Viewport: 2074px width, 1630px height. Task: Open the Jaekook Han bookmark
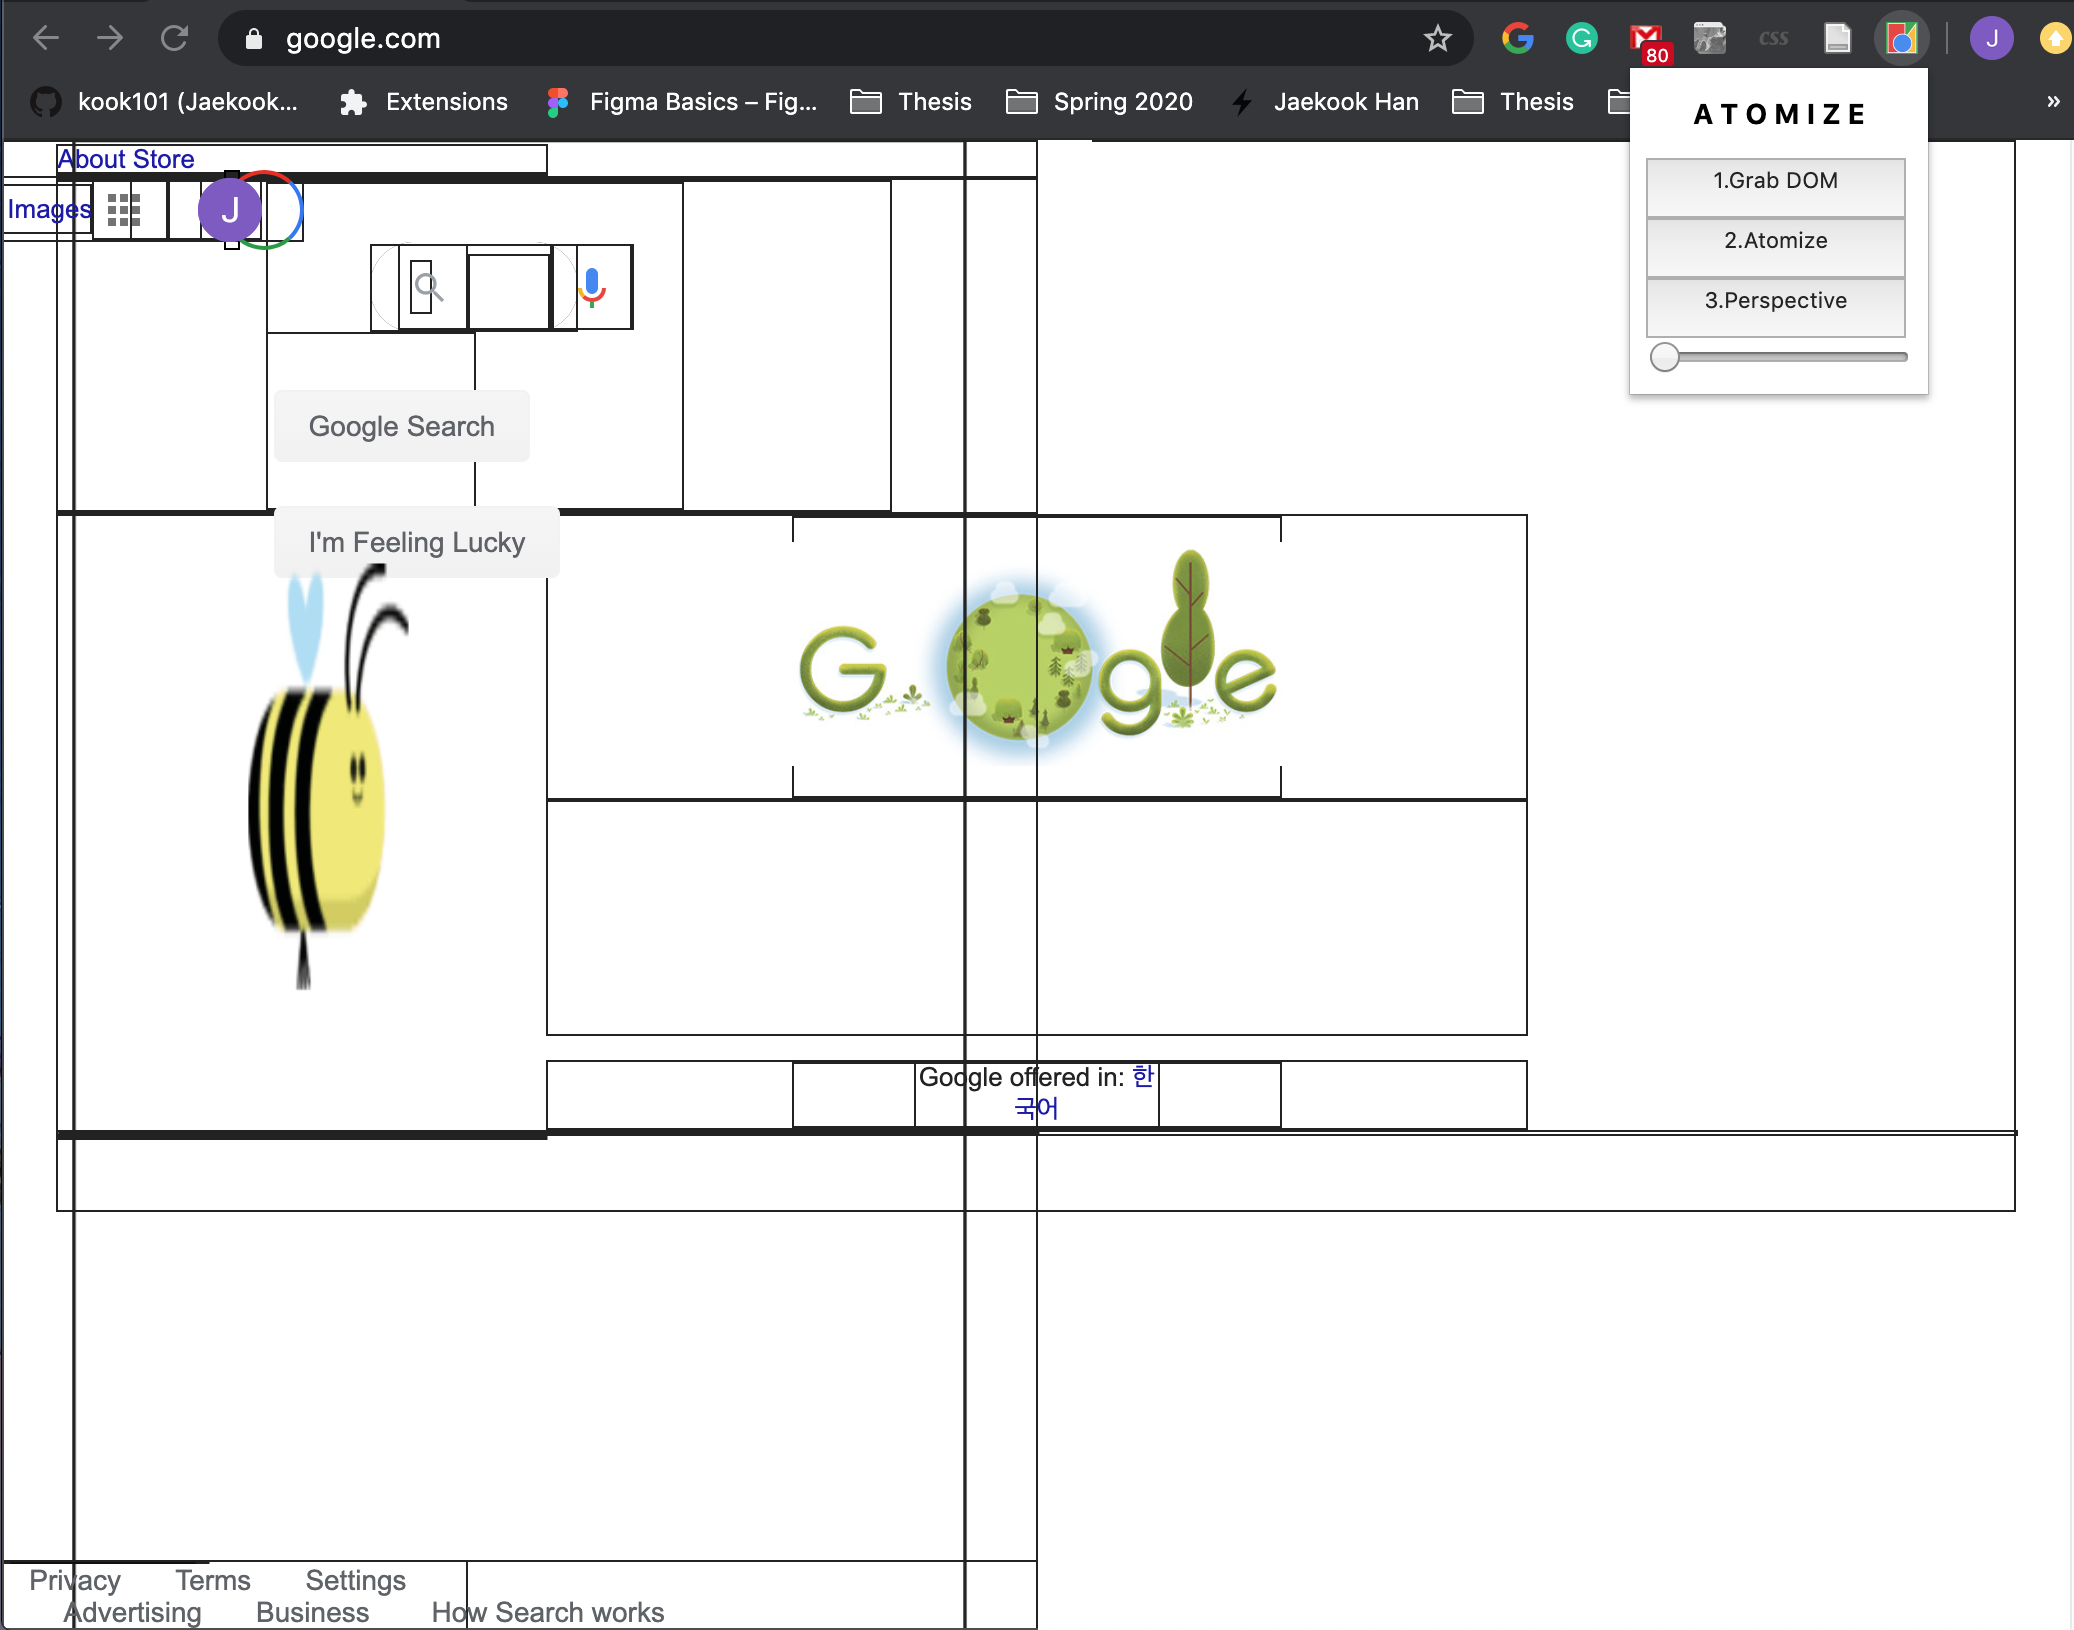click(x=1325, y=101)
